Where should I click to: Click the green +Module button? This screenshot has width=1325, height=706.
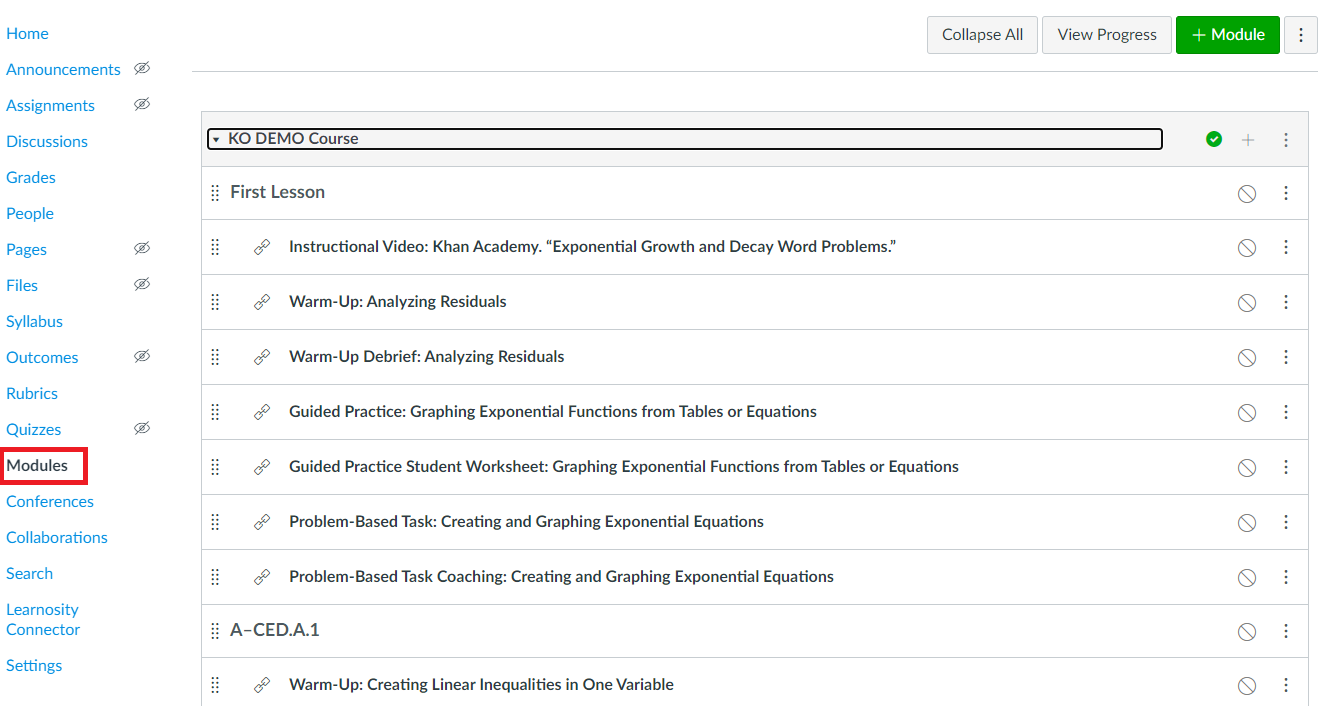1228,35
